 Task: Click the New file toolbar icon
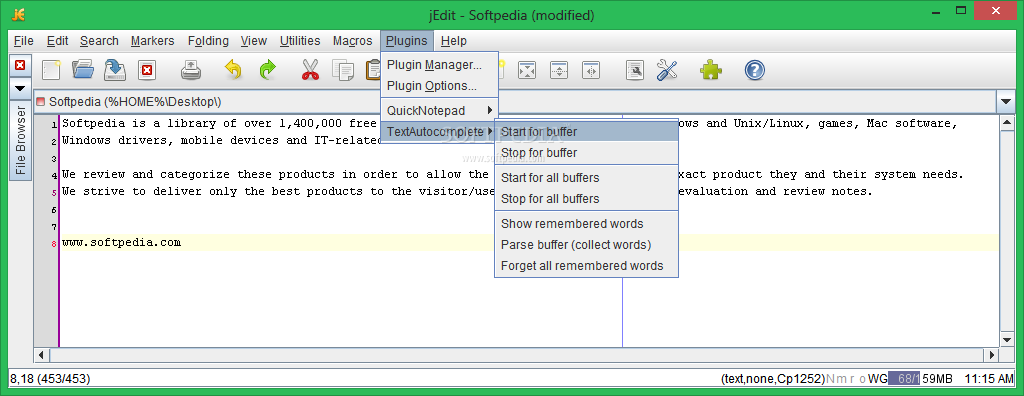point(51,70)
